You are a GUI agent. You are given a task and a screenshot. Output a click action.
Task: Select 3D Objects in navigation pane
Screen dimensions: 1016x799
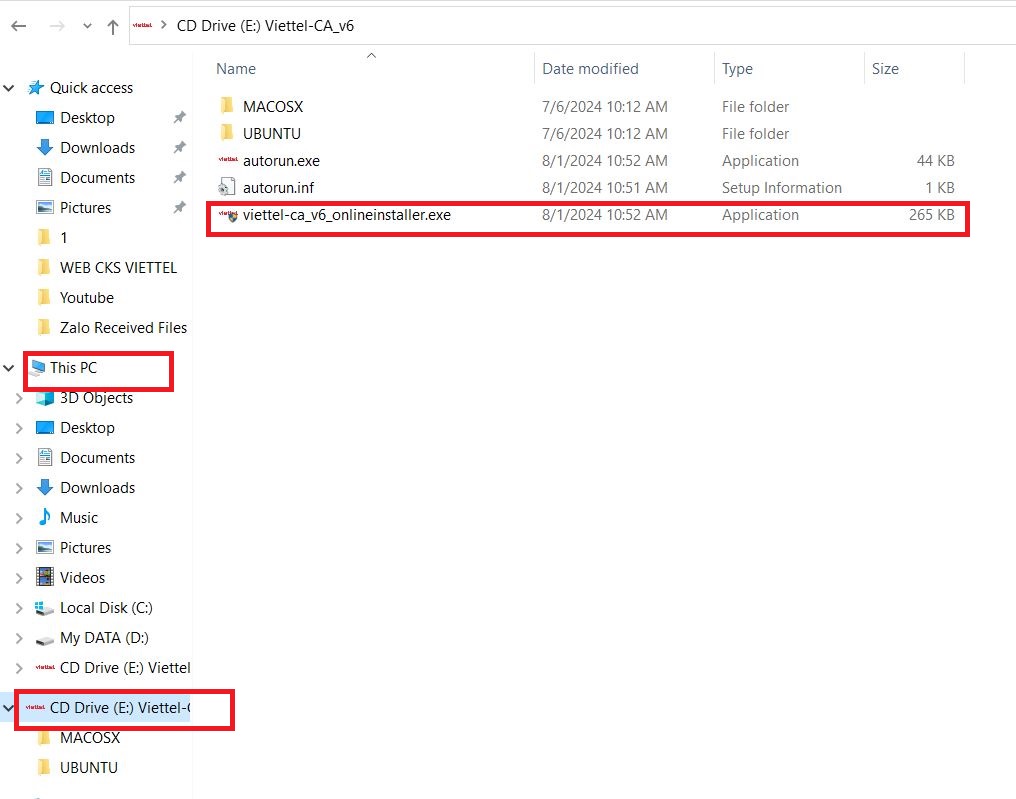(x=96, y=397)
